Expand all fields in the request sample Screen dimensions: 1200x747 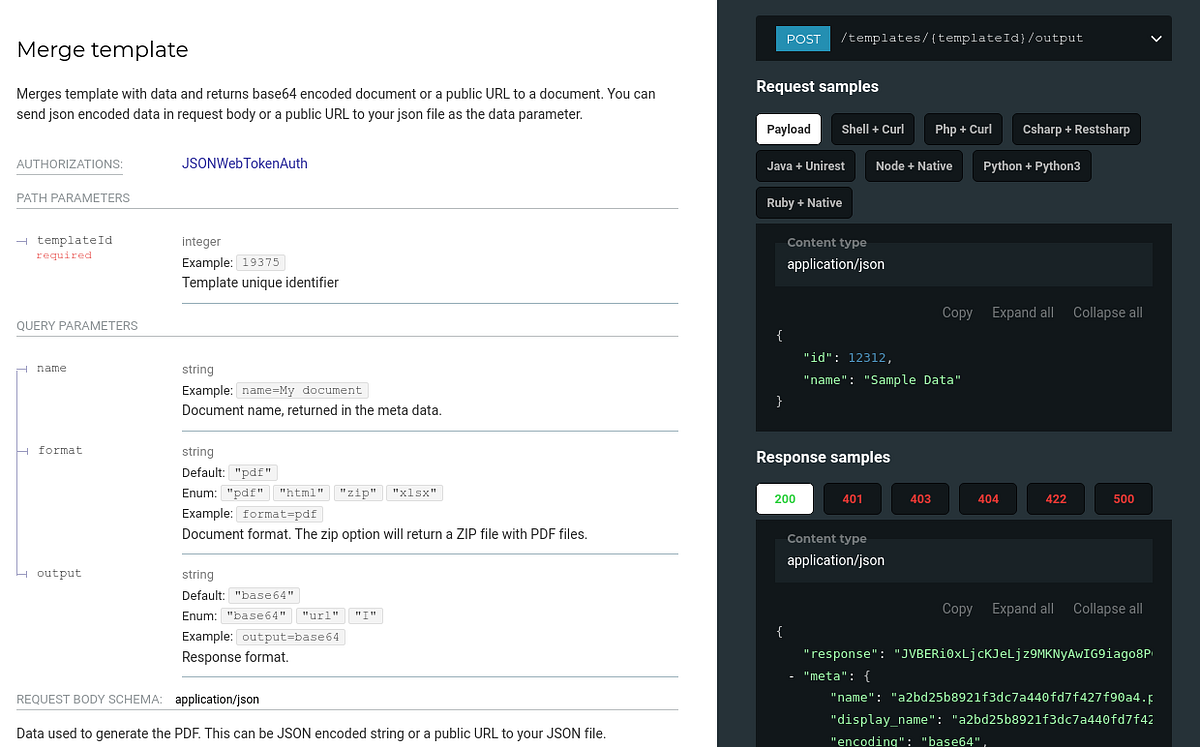coord(1022,312)
